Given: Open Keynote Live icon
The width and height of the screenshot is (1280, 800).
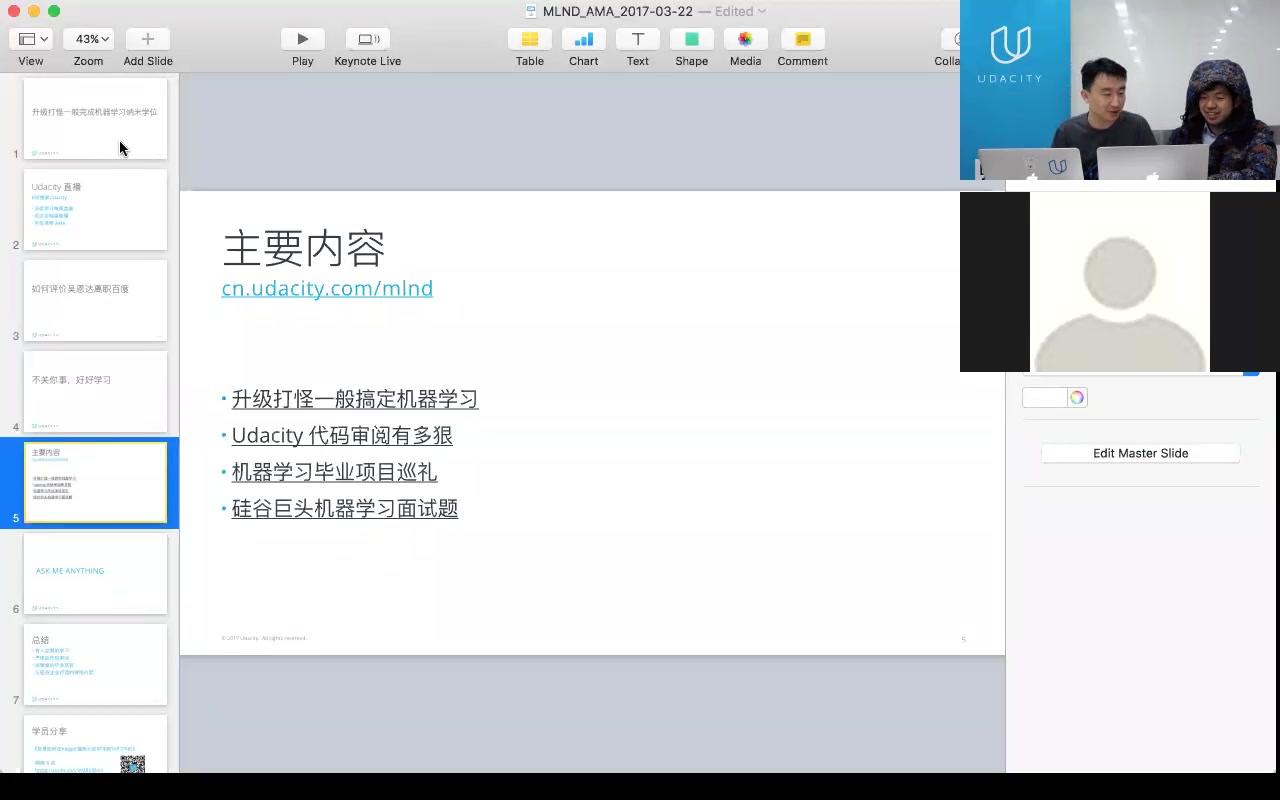Looking at the screenshot, I should click(x=368, y=39).
